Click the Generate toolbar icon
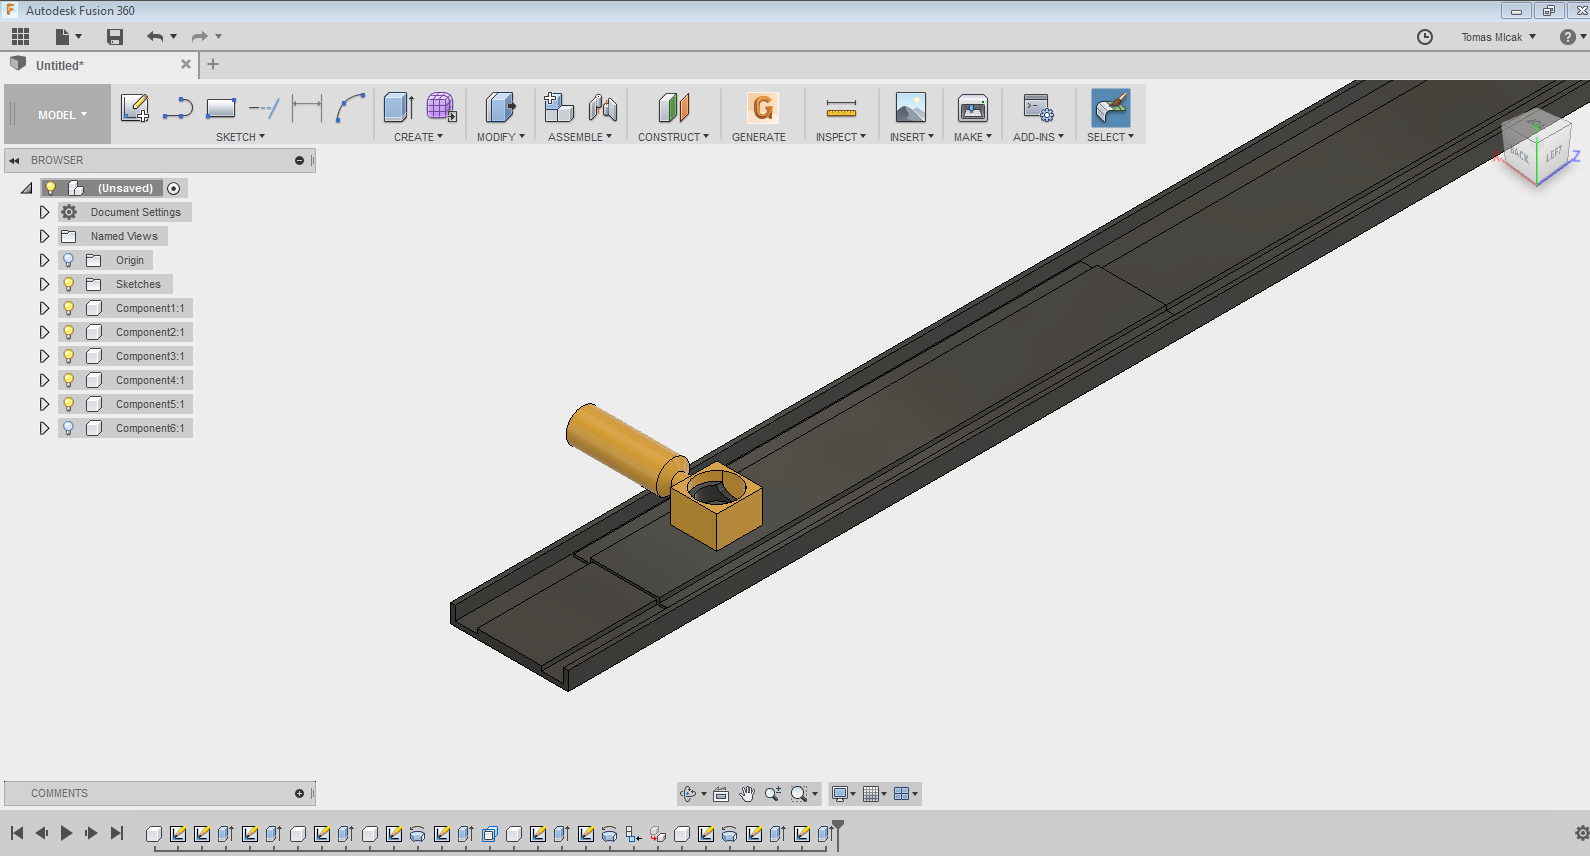1590x856 pixels. point(761,108)
